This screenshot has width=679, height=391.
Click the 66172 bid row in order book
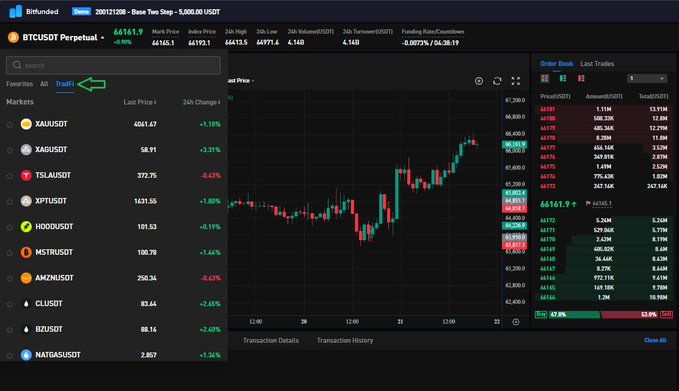(x=604, y=220)
